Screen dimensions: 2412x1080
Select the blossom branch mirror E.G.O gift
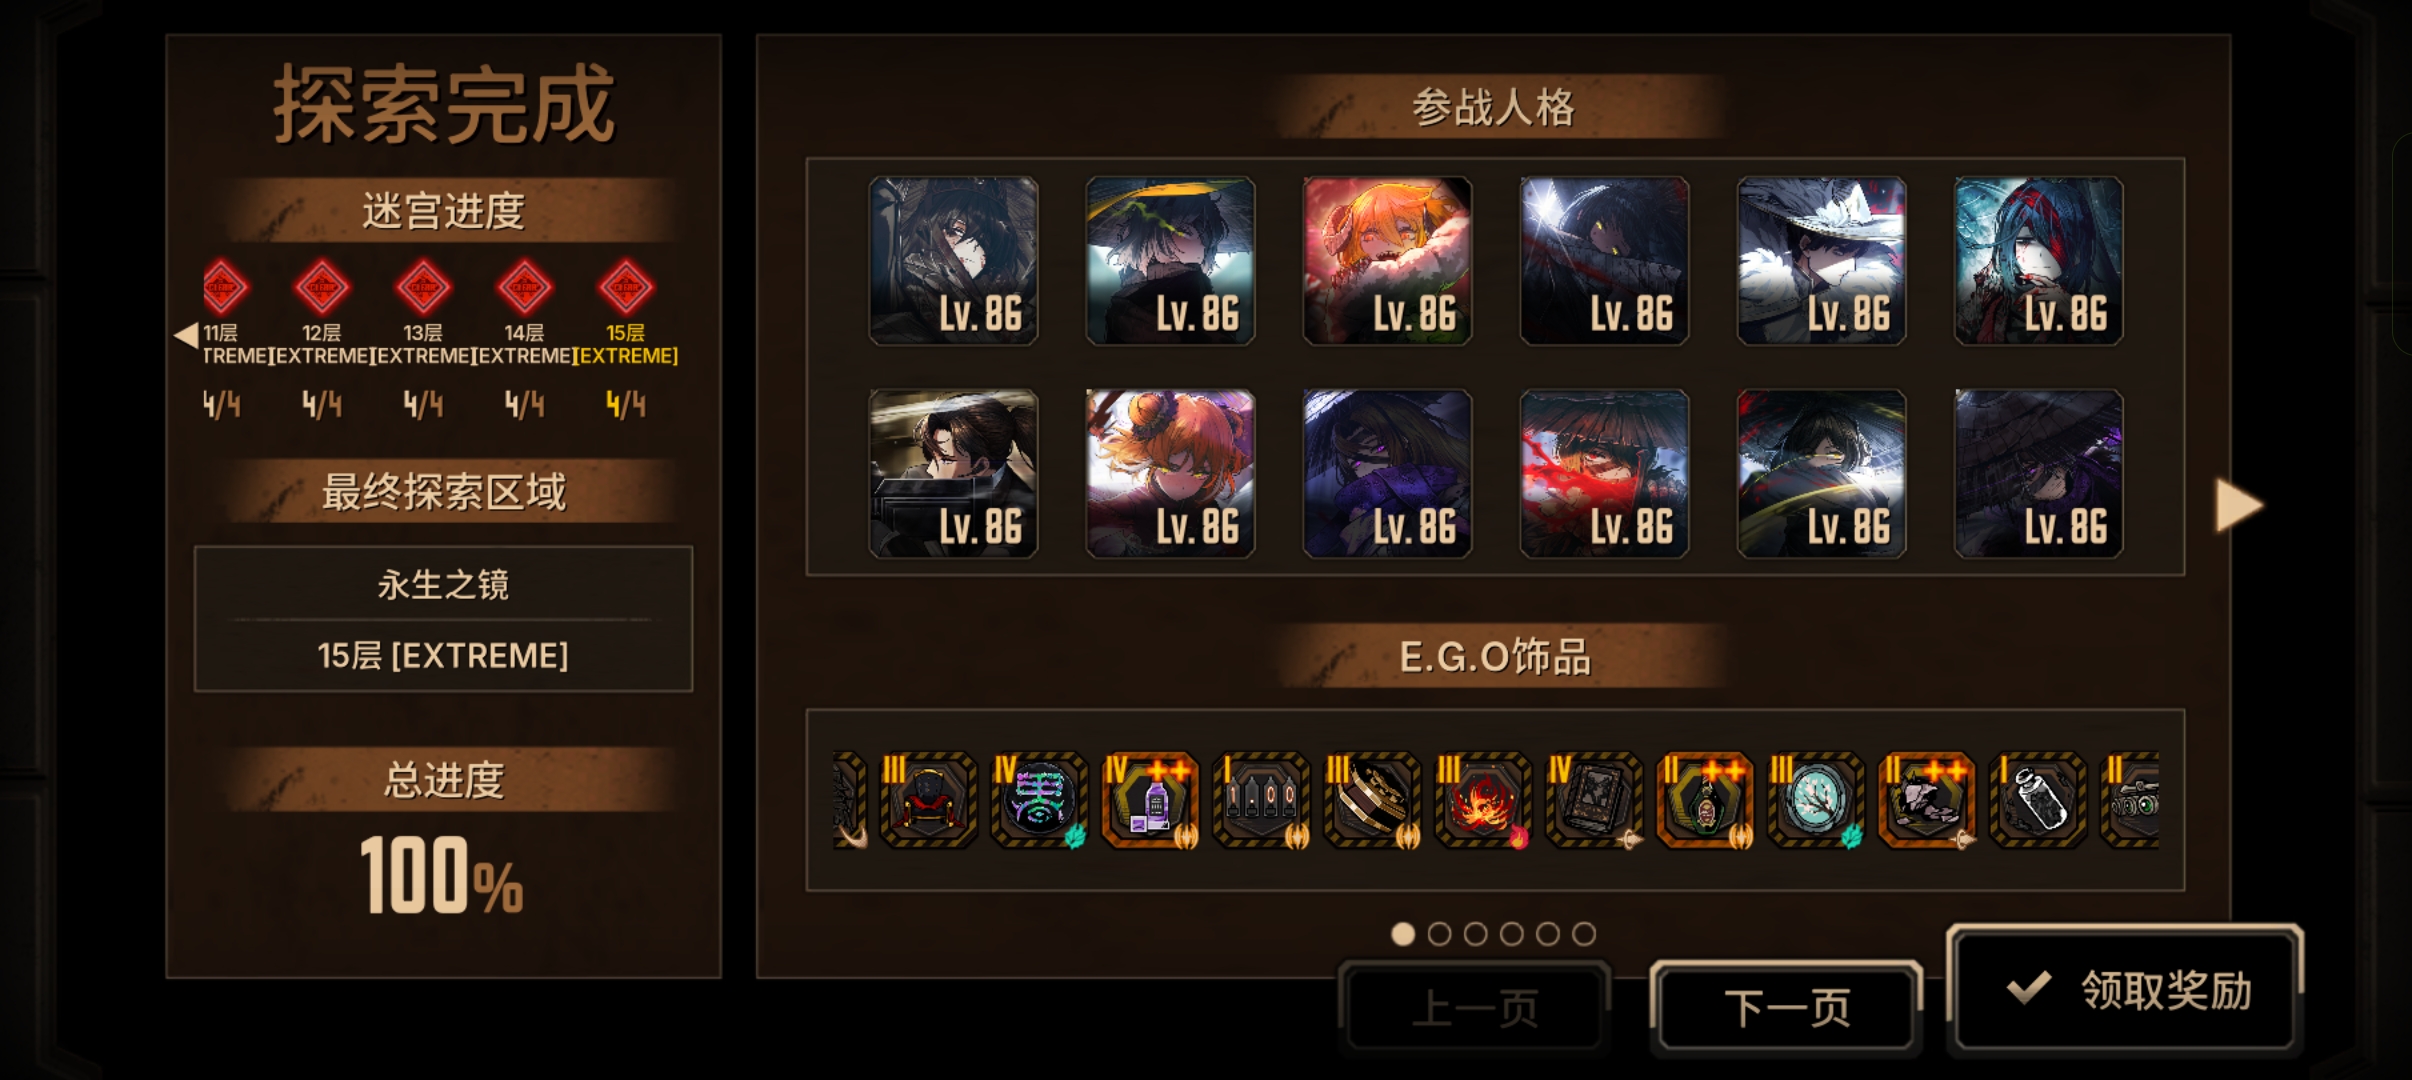(1816, 800)
